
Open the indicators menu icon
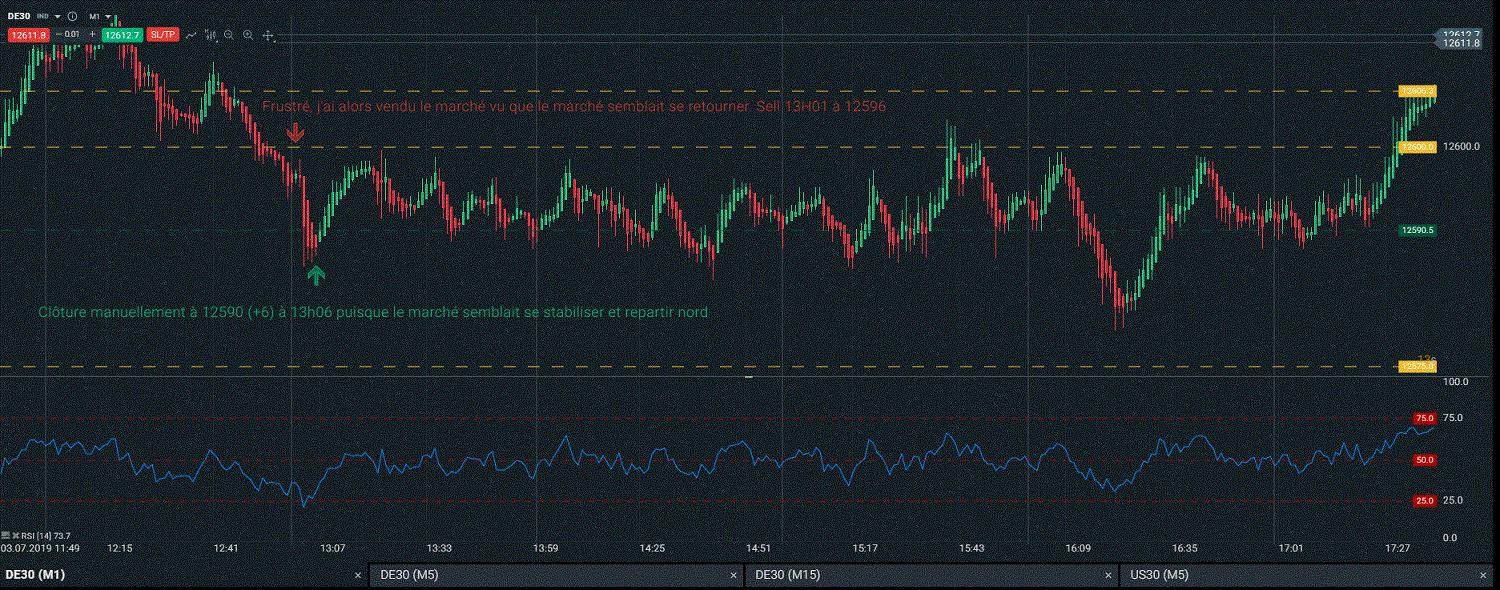click(211, 35)
